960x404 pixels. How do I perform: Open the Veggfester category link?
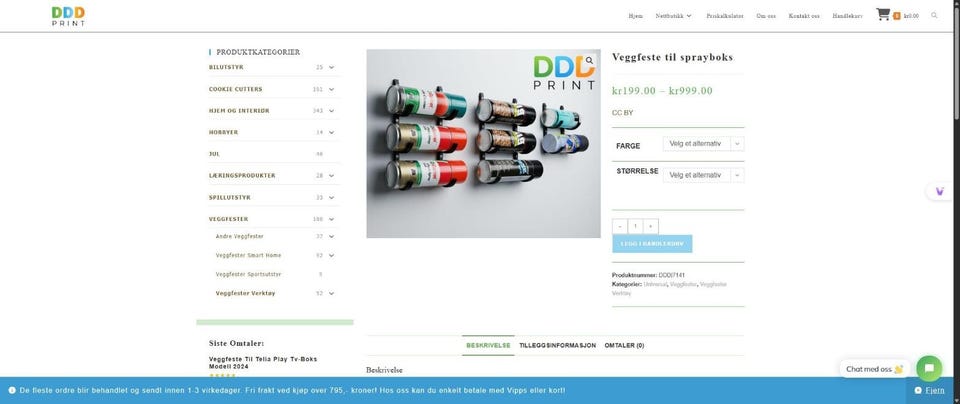click(x=228, y=219)
